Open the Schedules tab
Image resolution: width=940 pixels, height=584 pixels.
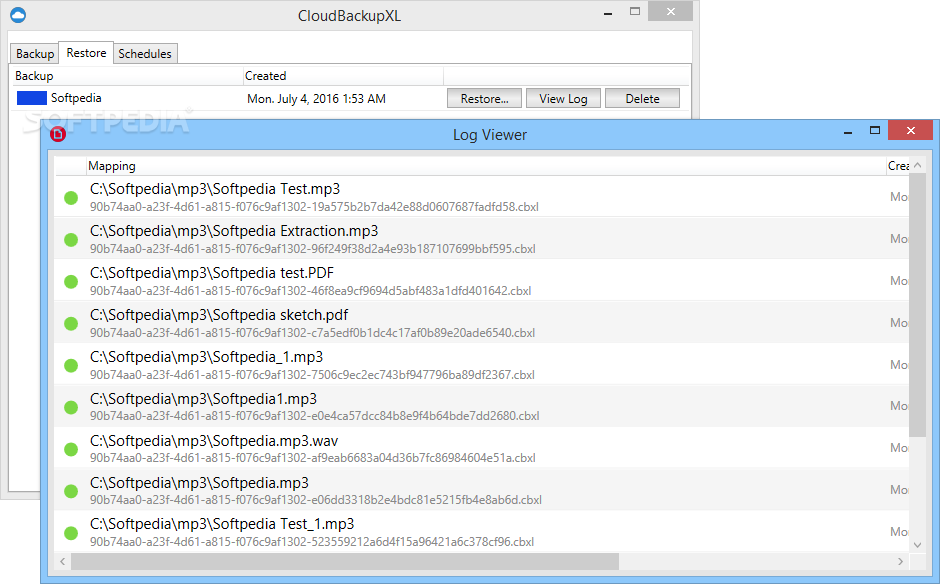point(144,53)
